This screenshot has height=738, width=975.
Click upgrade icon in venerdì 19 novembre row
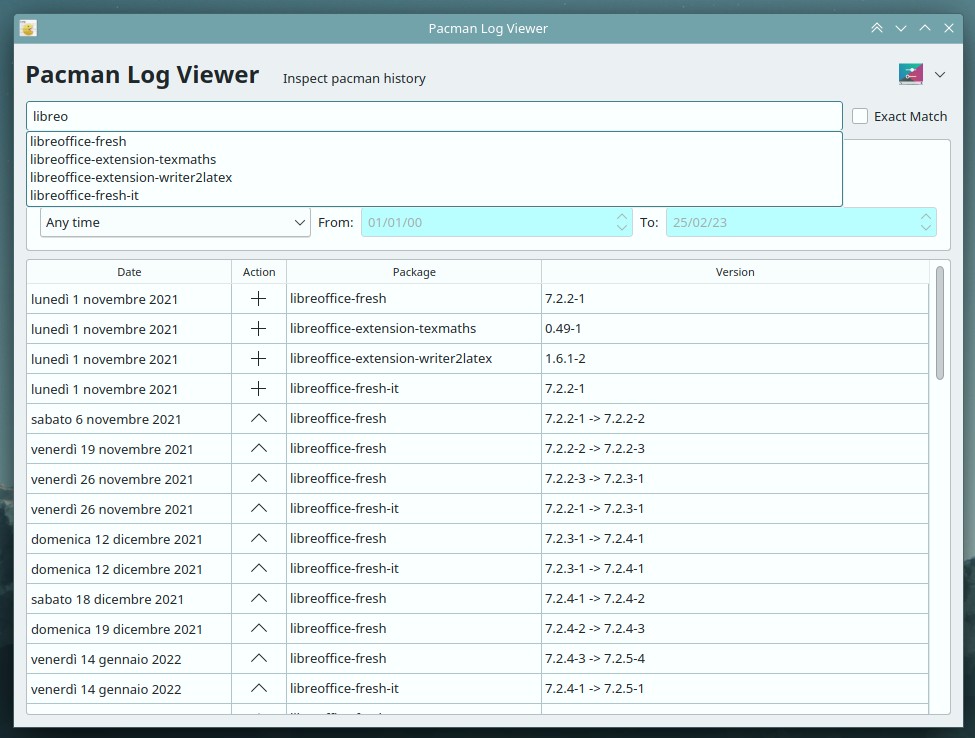(259, 448)
